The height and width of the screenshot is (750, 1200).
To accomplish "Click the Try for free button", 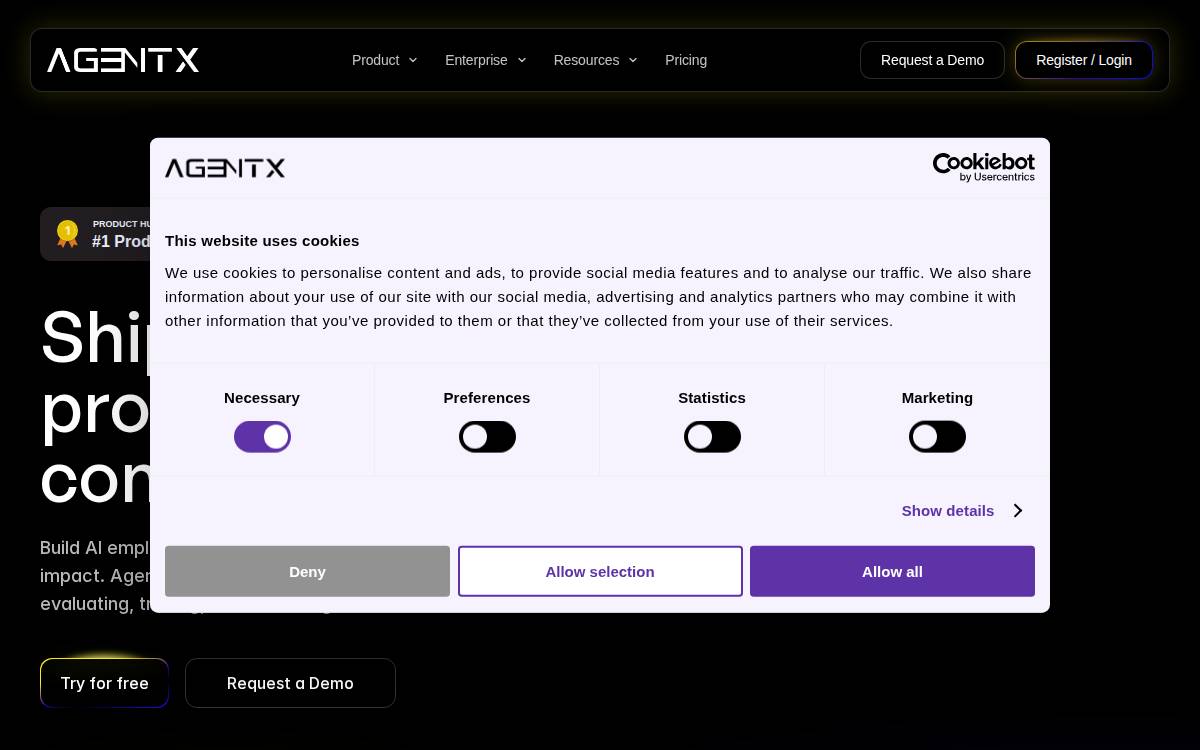I will click(104, 683).
